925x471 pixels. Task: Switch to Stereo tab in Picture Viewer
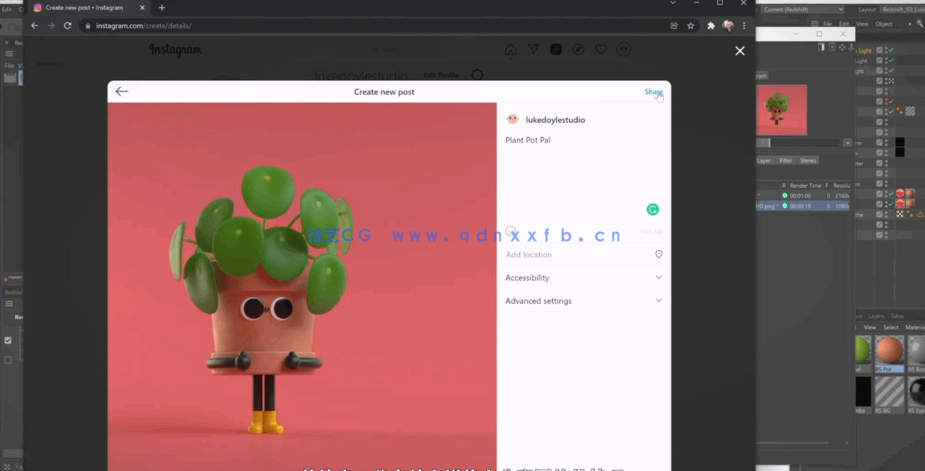[x=808, y=161]
